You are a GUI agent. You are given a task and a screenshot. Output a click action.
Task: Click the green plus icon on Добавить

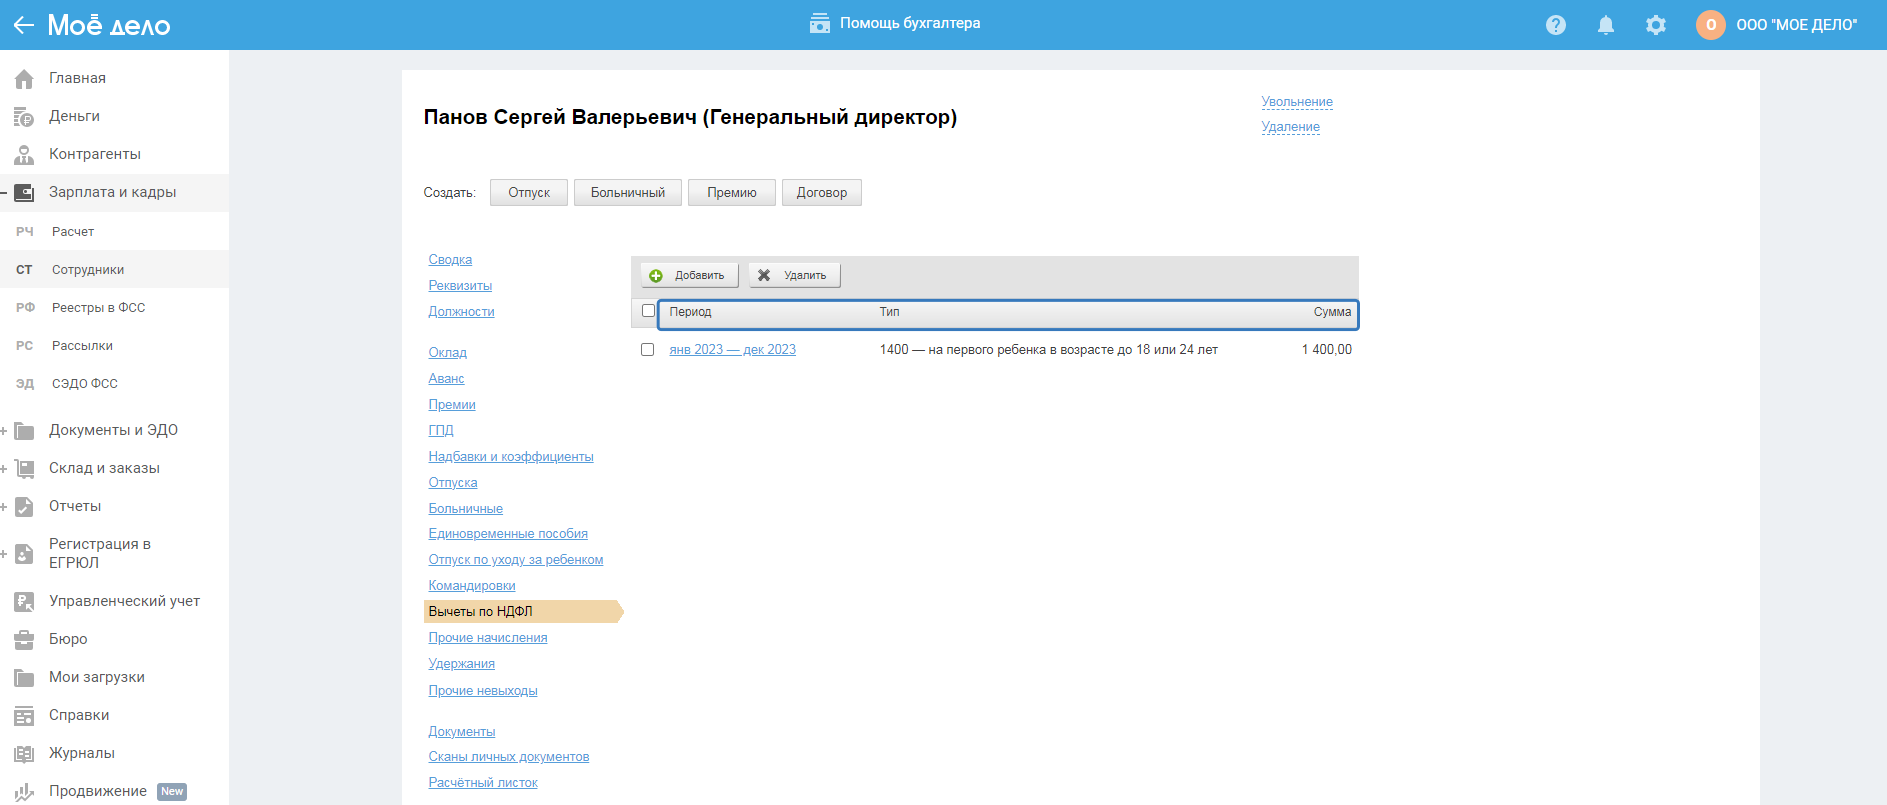[x=656, y=276]
